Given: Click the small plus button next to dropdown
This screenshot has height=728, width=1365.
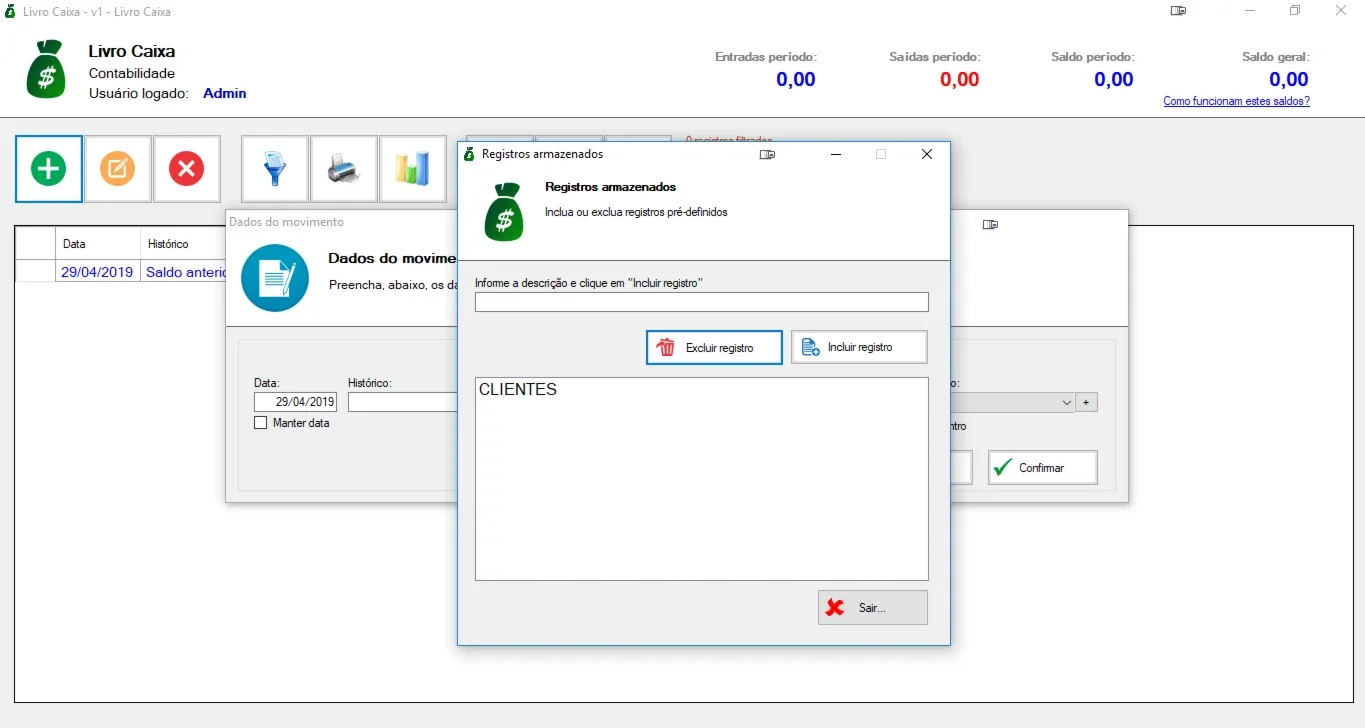Looking at the screenshot, I should coord(1087,402).
